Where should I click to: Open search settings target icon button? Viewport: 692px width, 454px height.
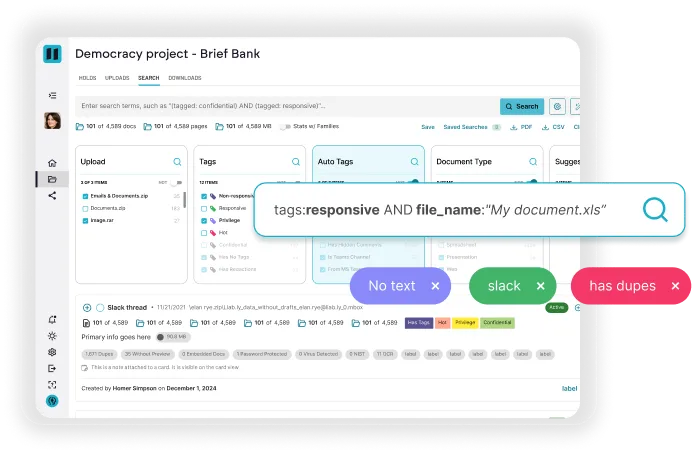coord(557,106)
